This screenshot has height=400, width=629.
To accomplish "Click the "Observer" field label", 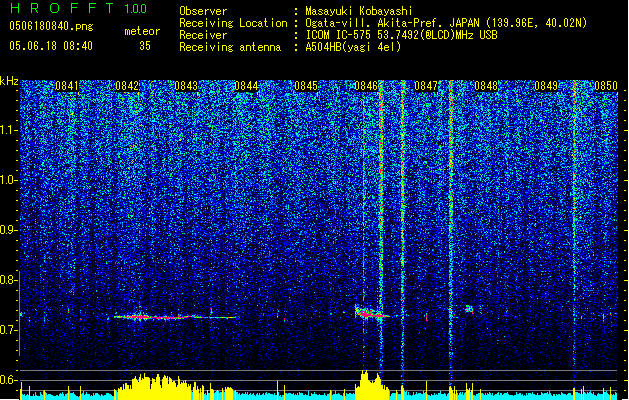I will (203, 11).
